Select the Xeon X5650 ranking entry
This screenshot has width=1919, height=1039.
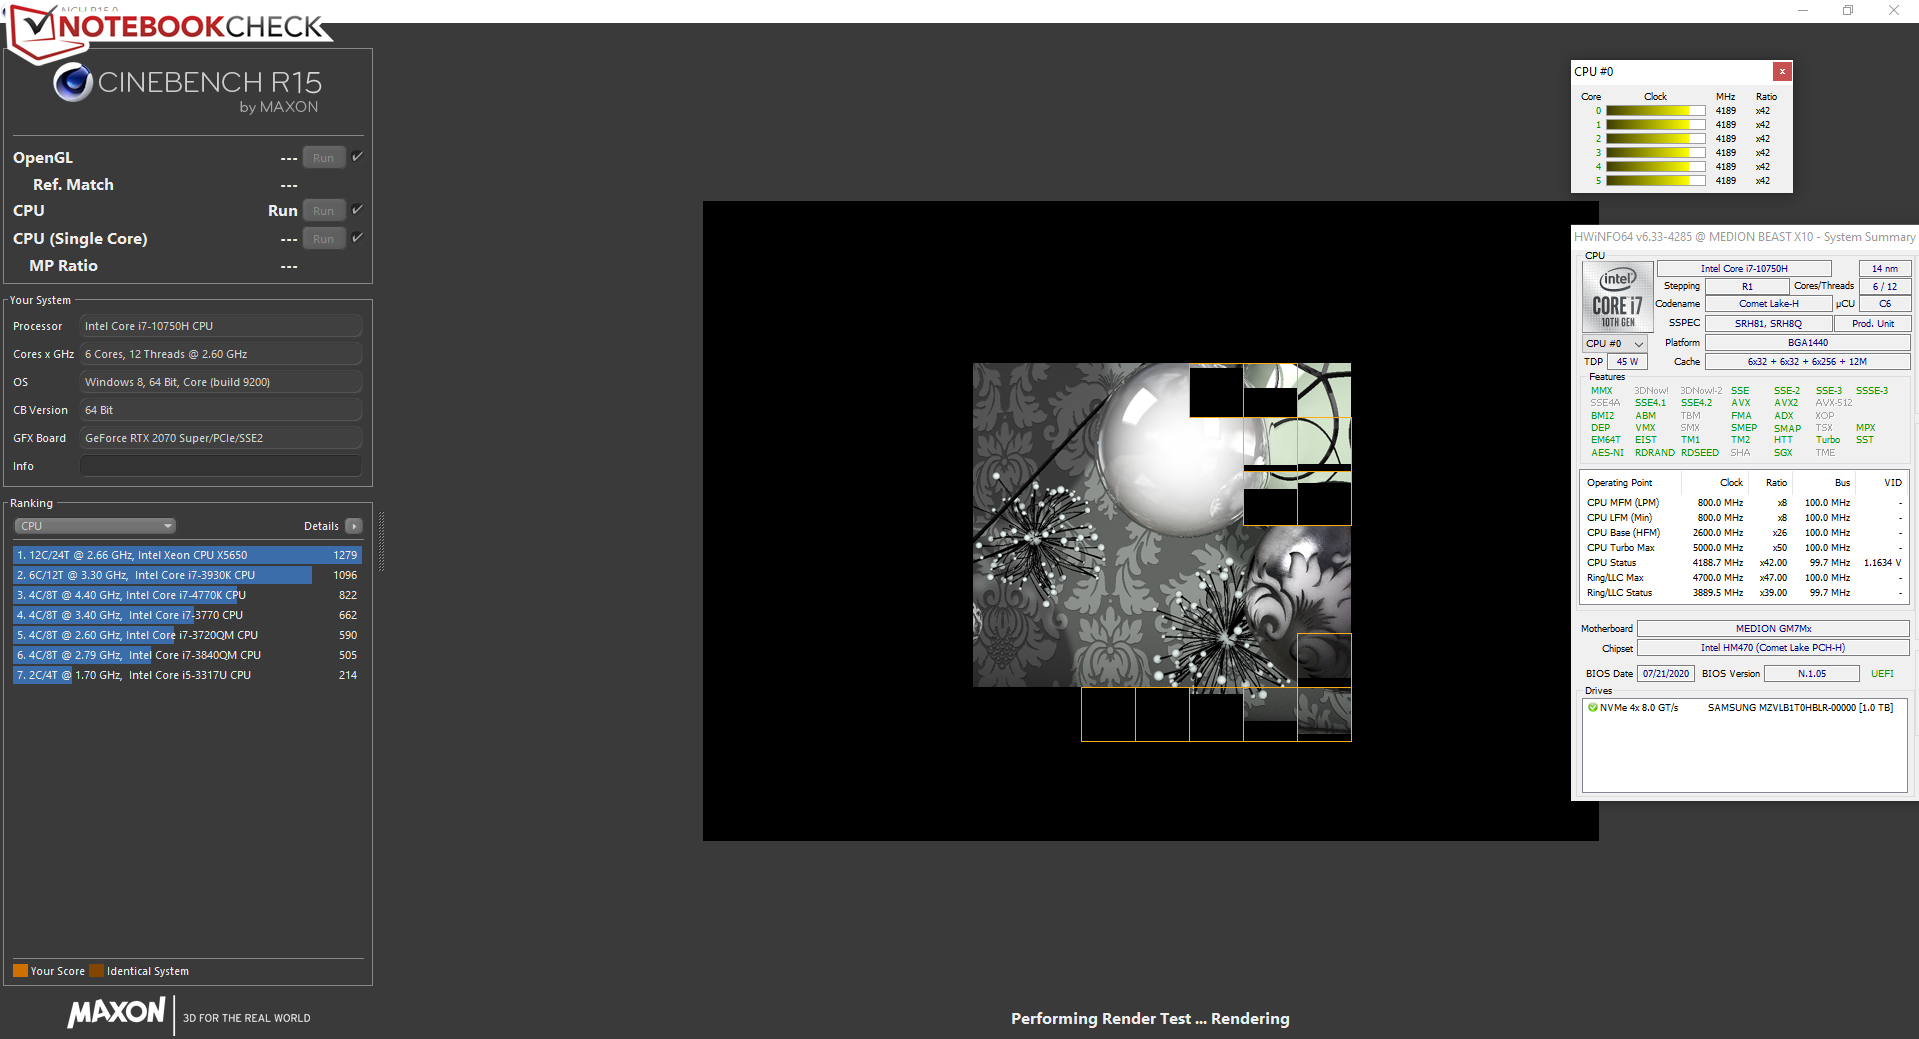187,555
